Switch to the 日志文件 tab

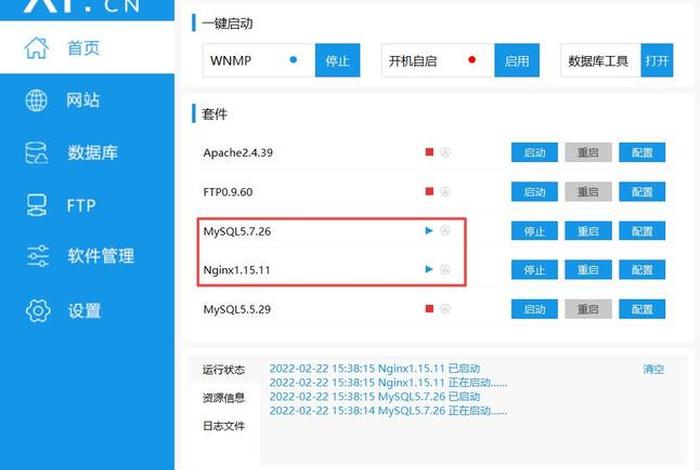tap(224, 426)
